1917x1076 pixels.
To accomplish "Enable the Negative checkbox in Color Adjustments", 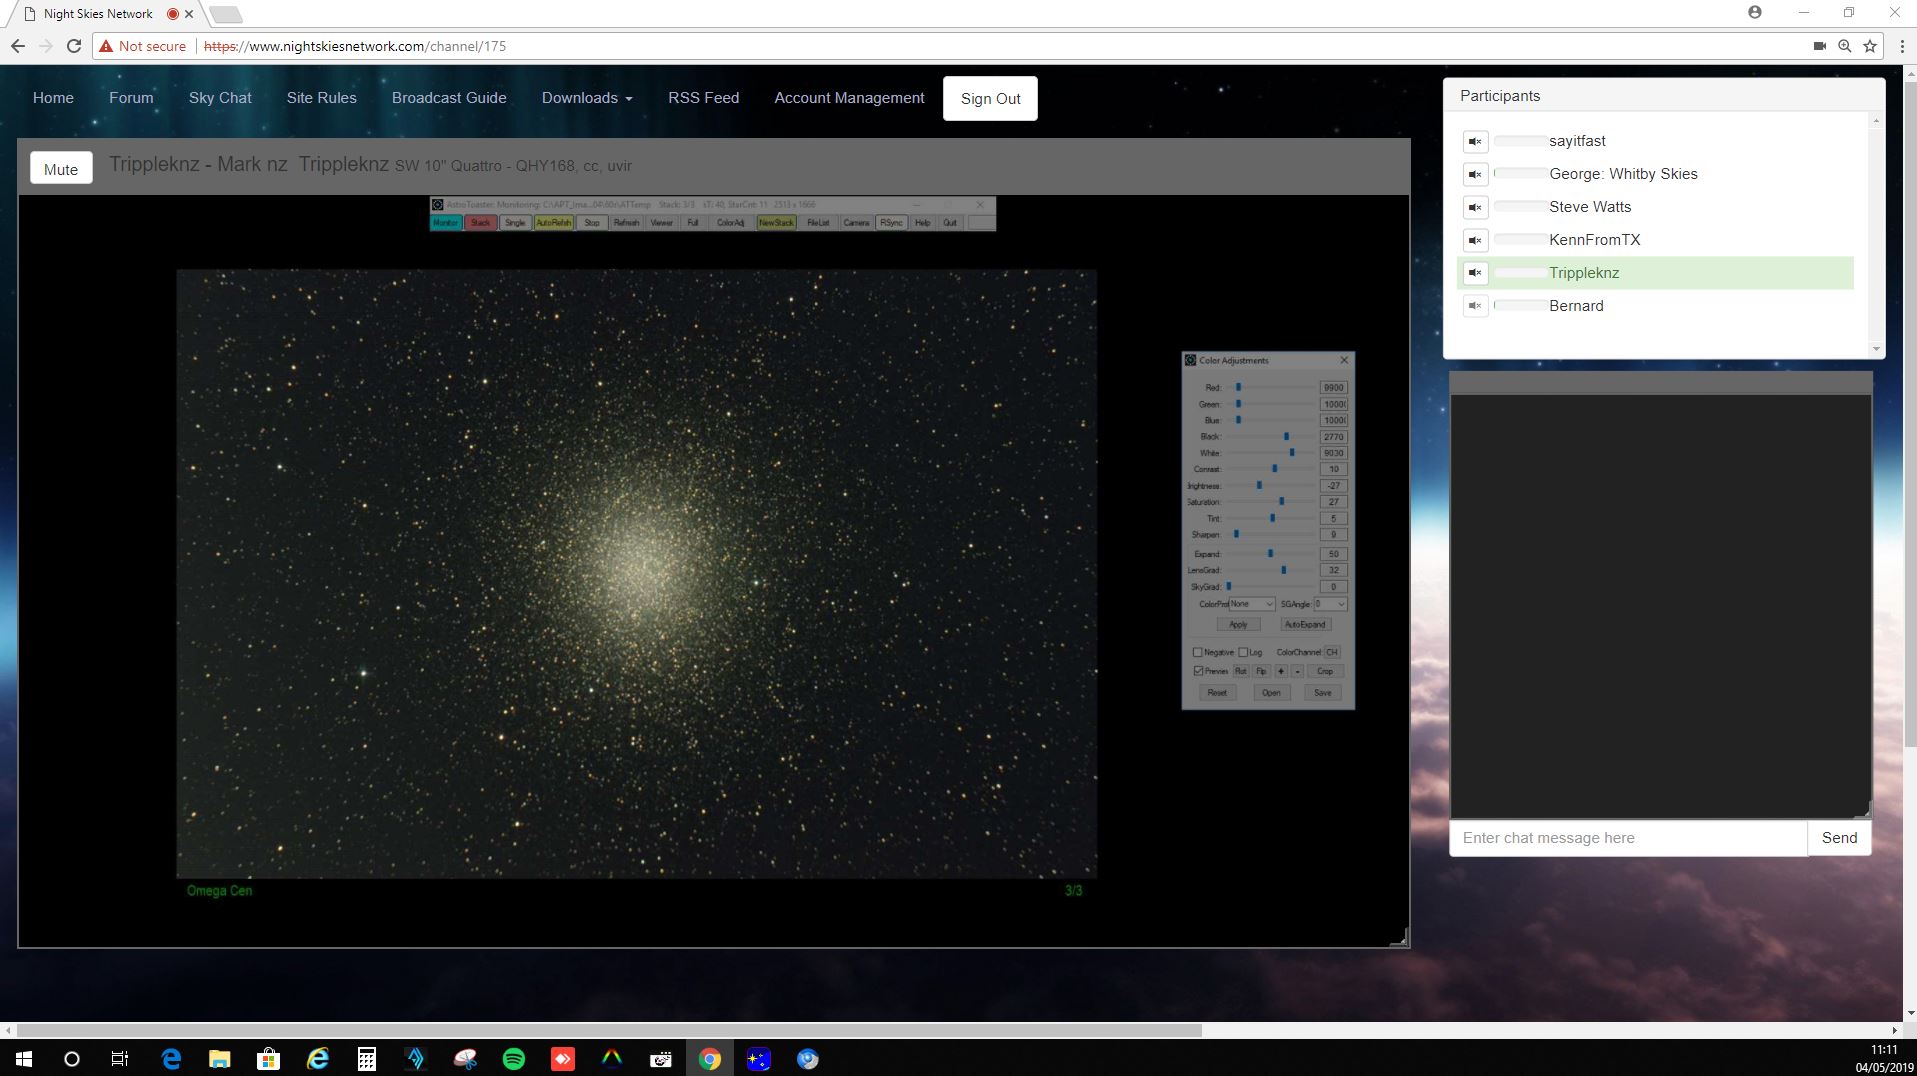I will 1198,652.
